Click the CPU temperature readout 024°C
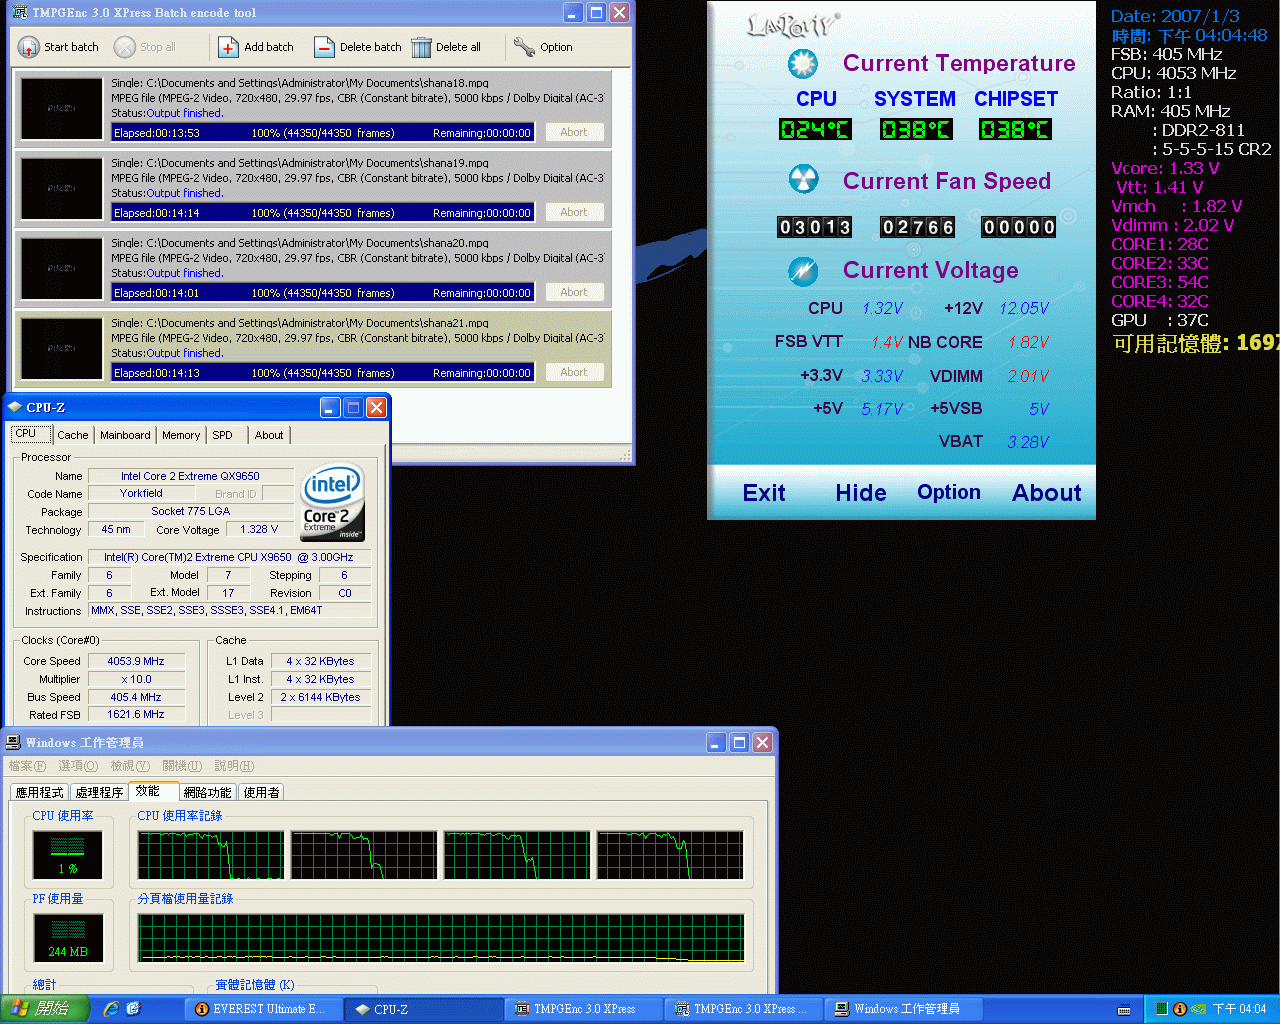Viewport: 1280px width, 1024px height. click(815, 129)
